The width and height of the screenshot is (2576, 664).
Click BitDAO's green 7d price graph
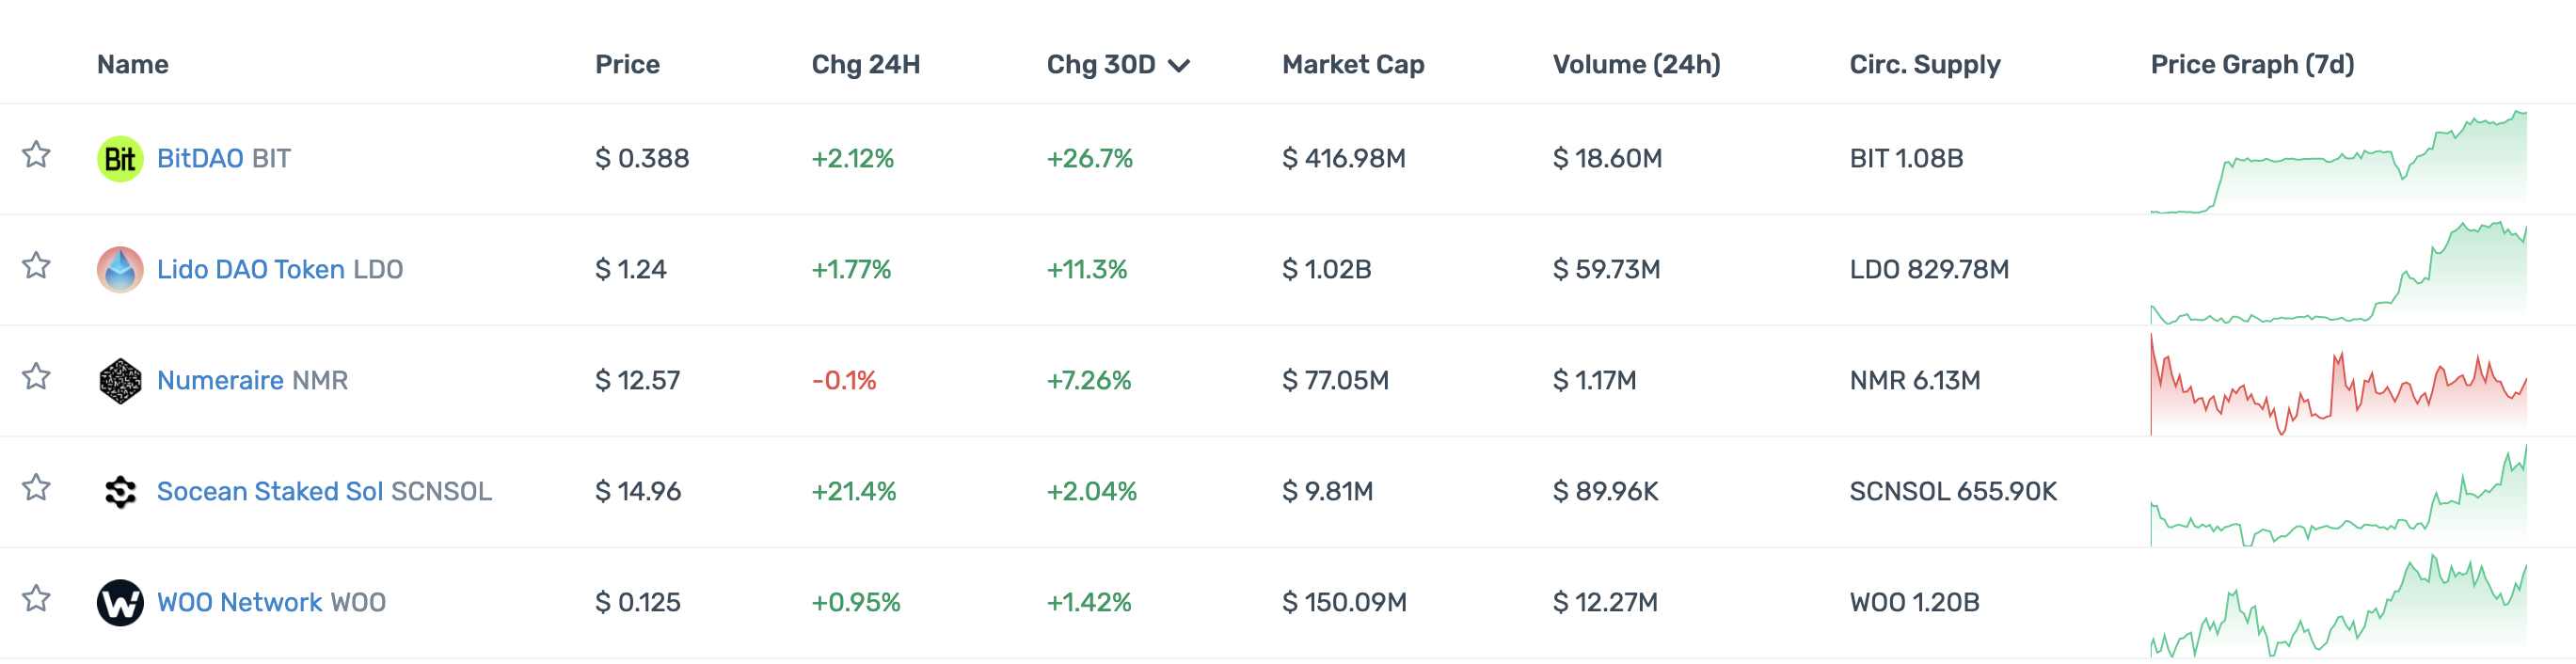[2338, 163]
